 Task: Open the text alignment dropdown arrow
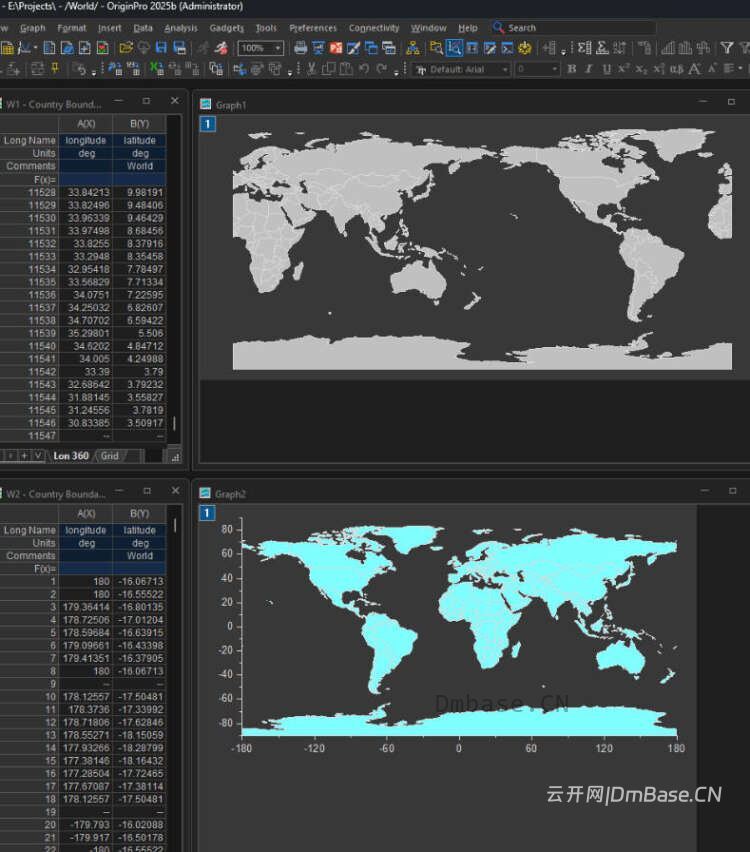(x=740, y=69)
